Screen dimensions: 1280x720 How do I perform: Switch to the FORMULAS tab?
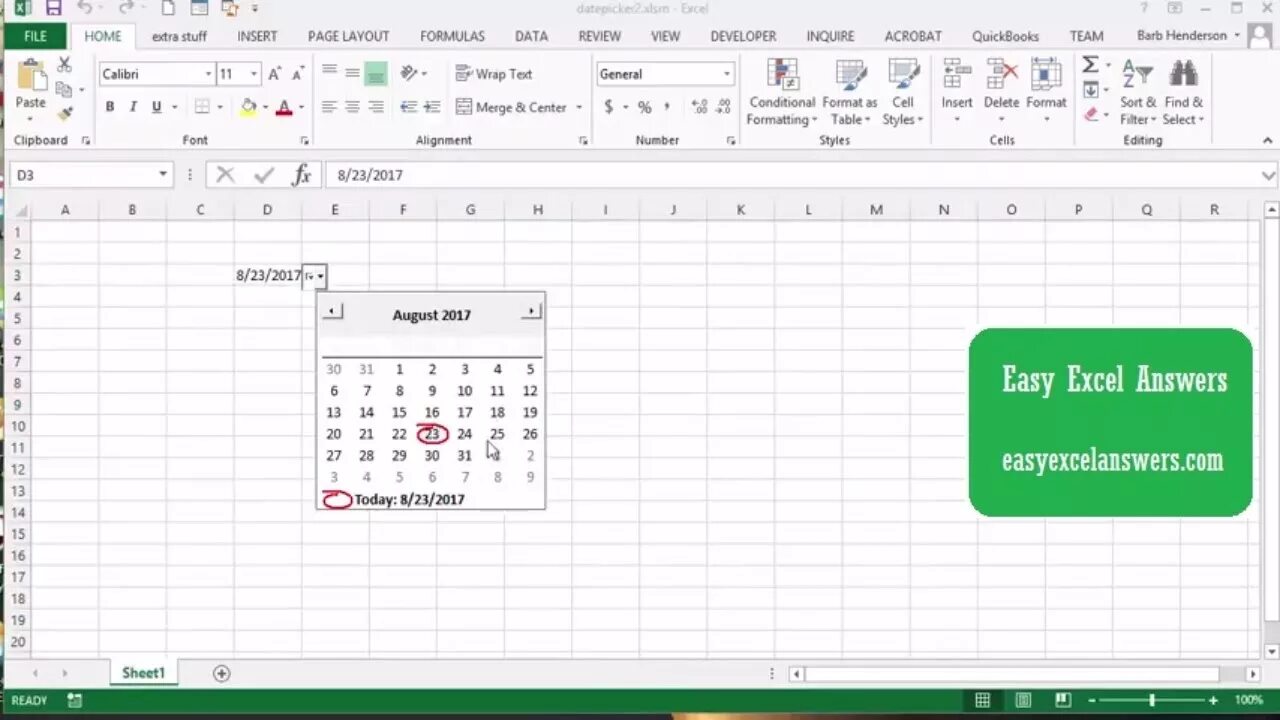pos(452,36)
